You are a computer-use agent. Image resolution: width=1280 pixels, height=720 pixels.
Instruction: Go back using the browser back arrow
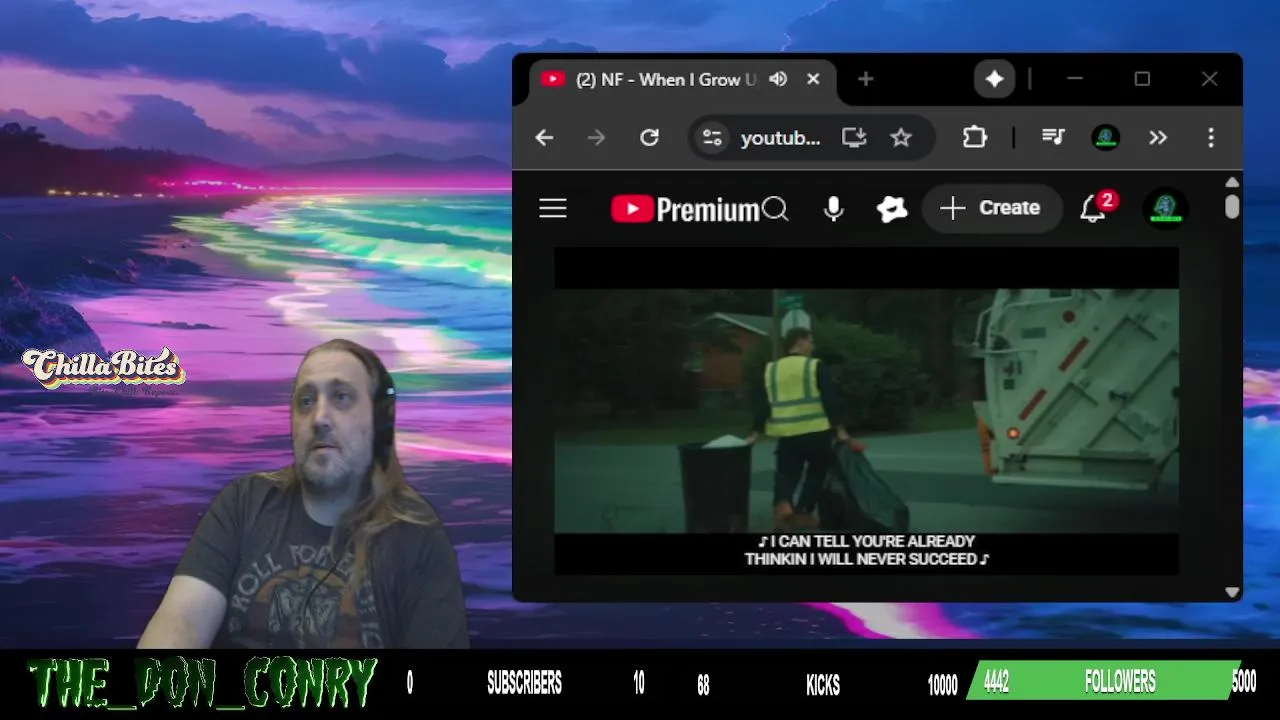[544, 138]
